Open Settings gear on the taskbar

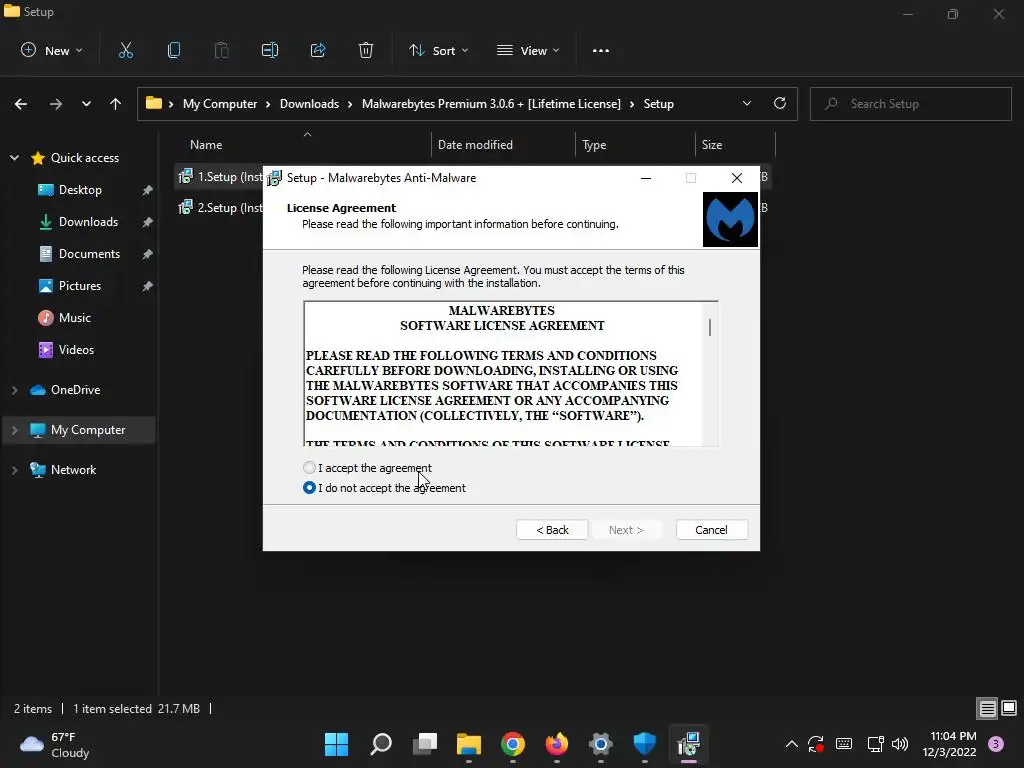tap(601, 744)
